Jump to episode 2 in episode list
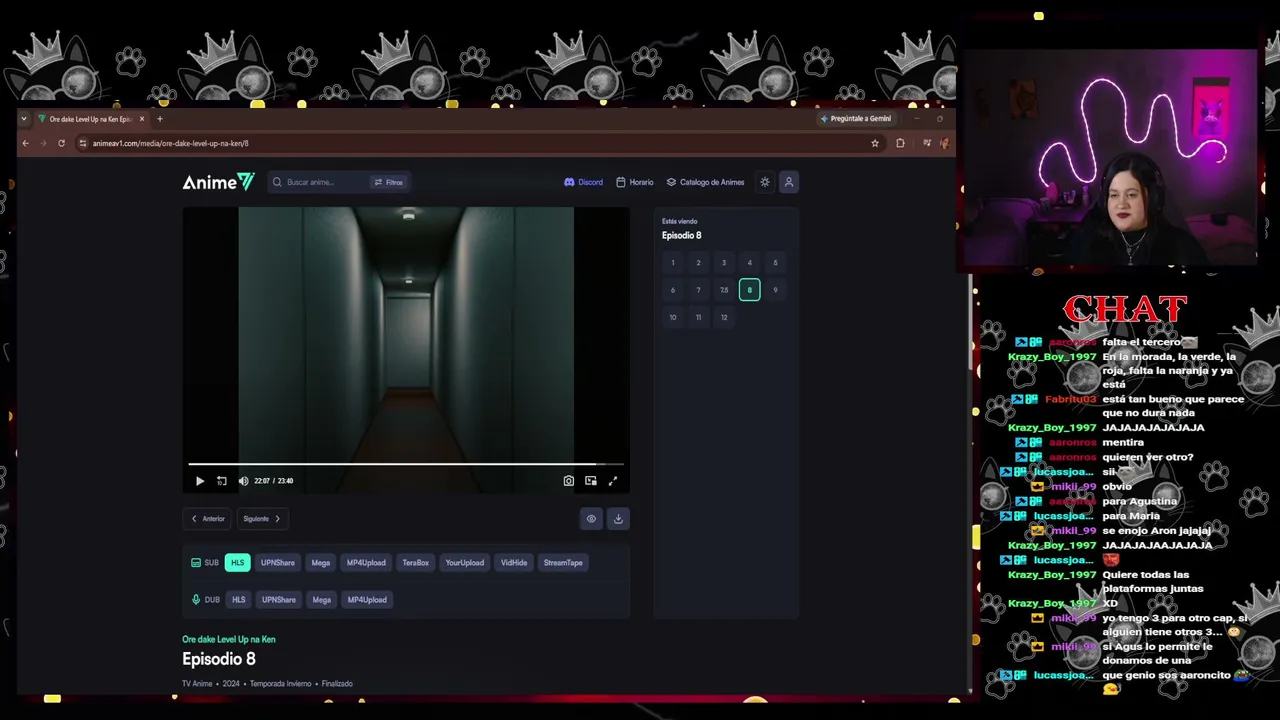This screenshot has height=720, width=1280. point(698,263)
